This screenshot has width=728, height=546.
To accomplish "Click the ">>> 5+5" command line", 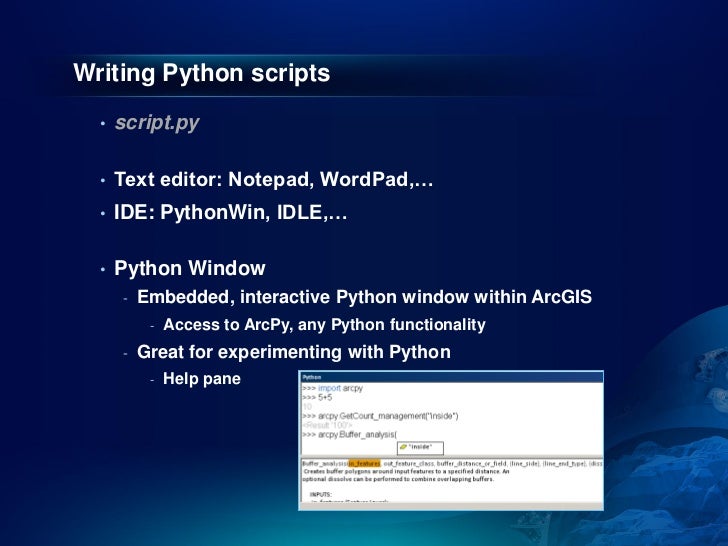I will click(x=317, y=397).
